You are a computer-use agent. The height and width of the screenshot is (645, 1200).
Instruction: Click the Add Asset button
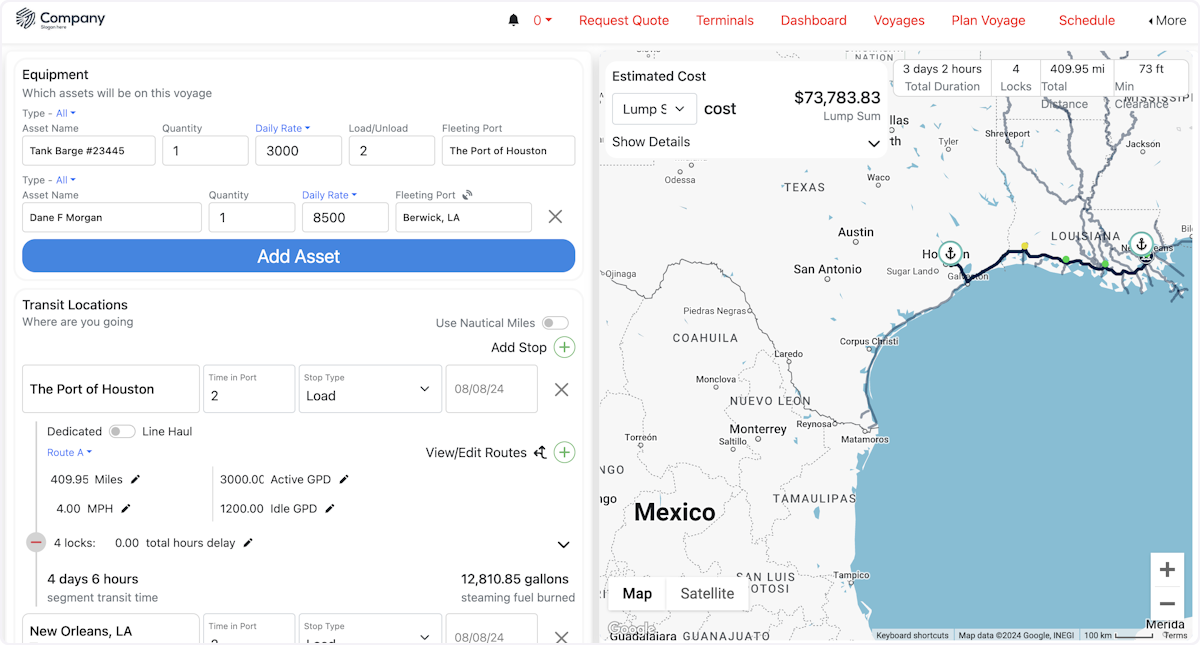pyautogui.click(x=298, y=256)
